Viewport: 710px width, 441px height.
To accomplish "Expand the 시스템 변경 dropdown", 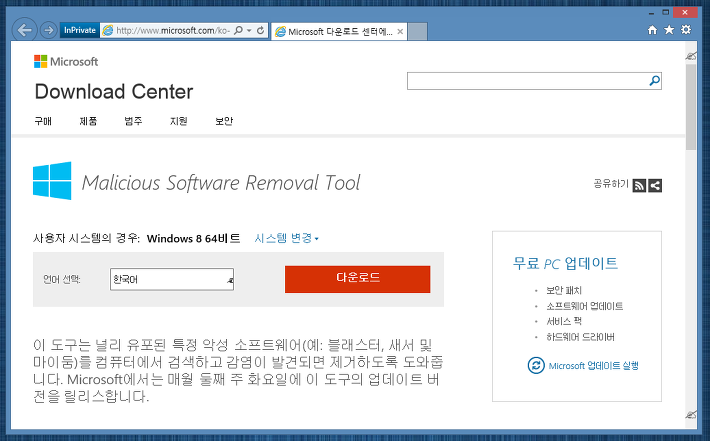I will click(x=287, y=238).
